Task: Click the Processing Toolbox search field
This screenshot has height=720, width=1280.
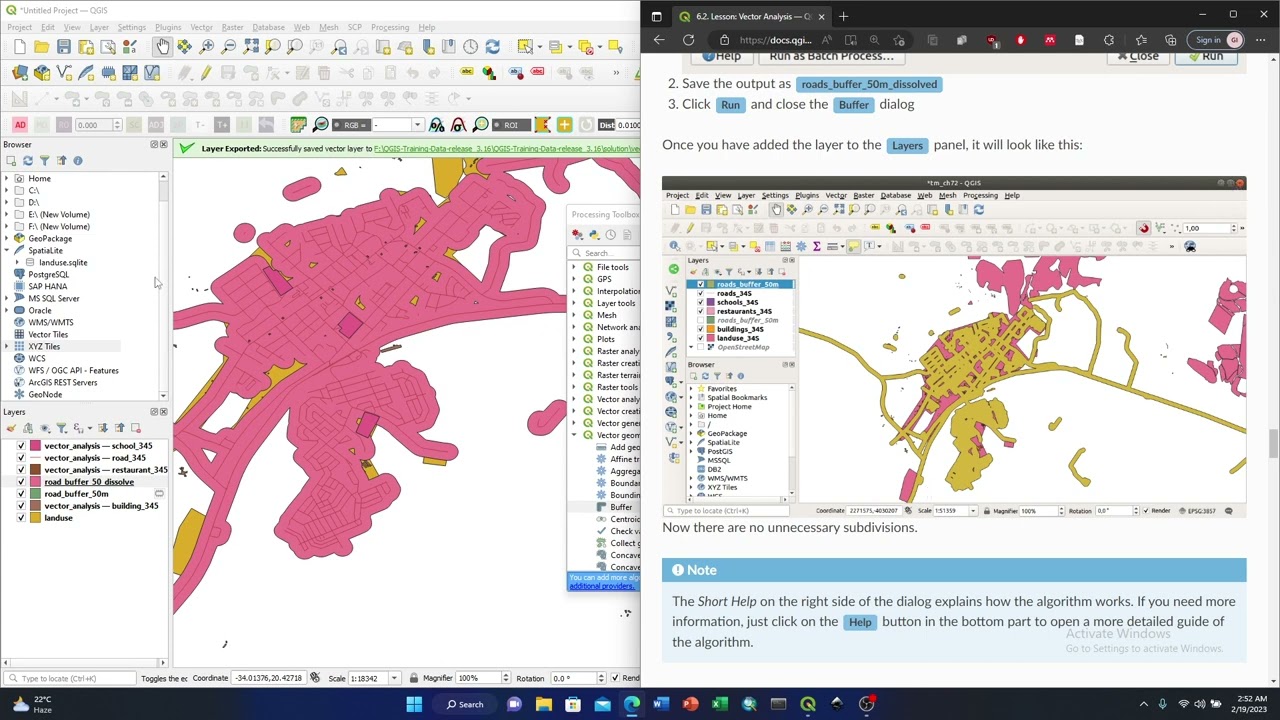Action: tap(606, 253)
